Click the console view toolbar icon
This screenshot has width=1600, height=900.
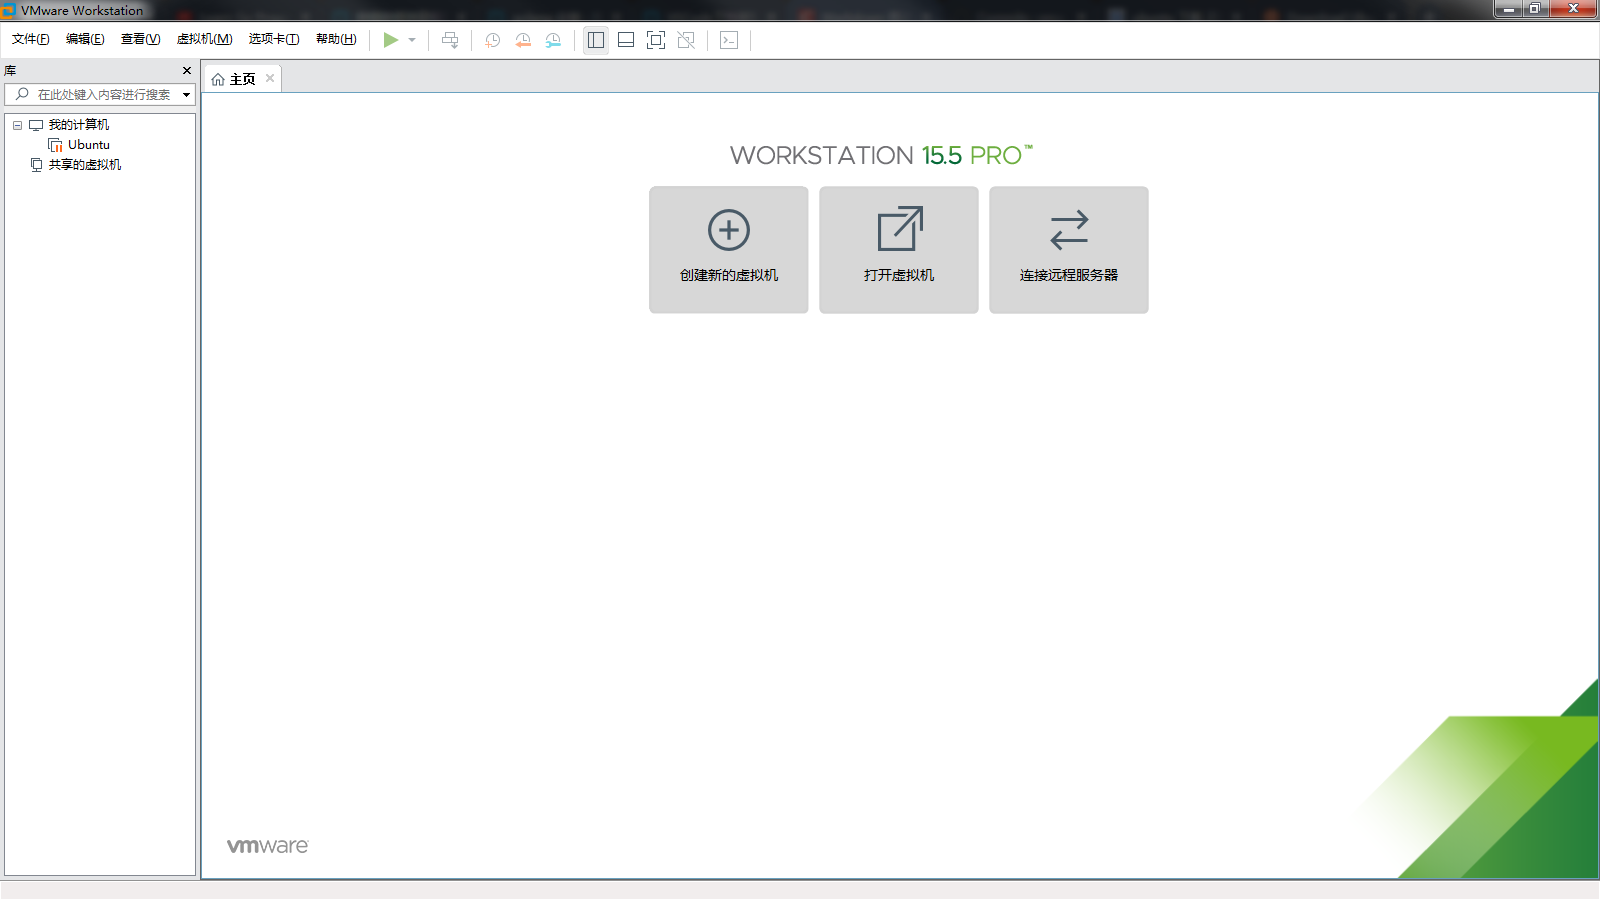point(729,40)
